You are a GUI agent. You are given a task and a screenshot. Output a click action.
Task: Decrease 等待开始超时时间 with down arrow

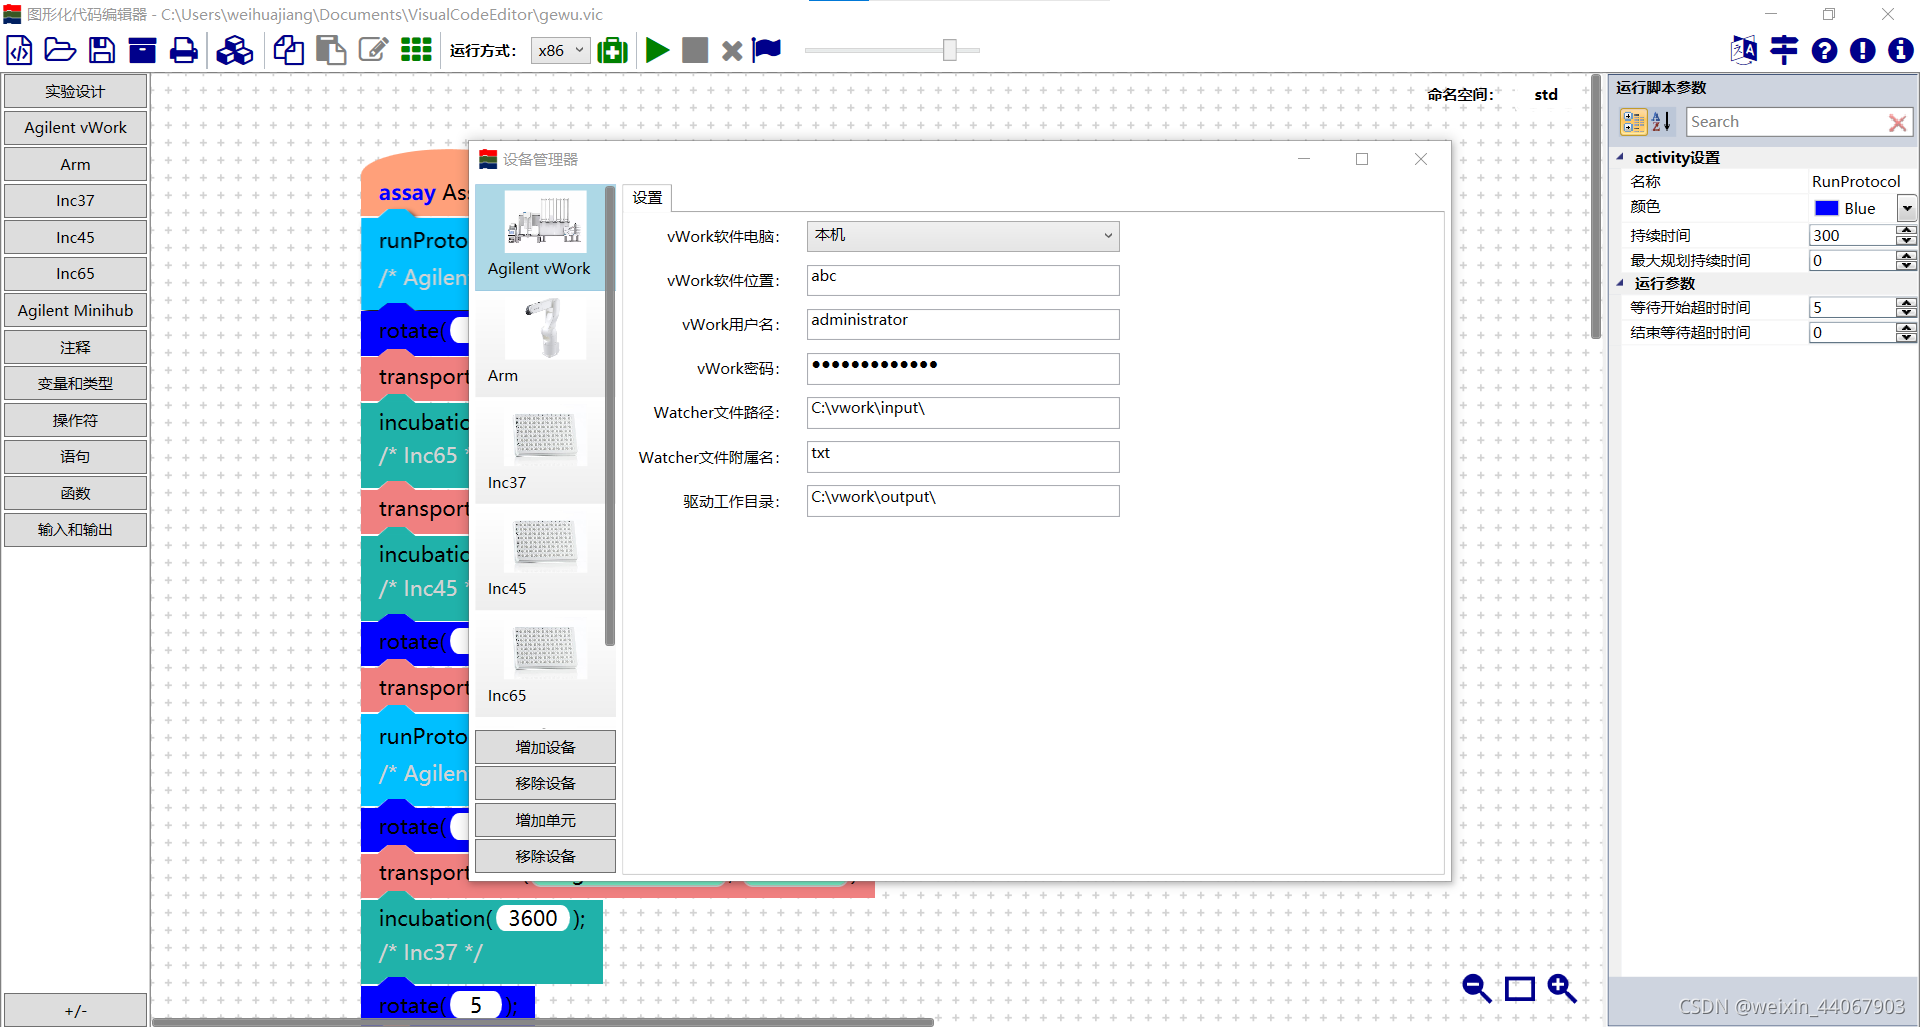[x=1907, y=313]
